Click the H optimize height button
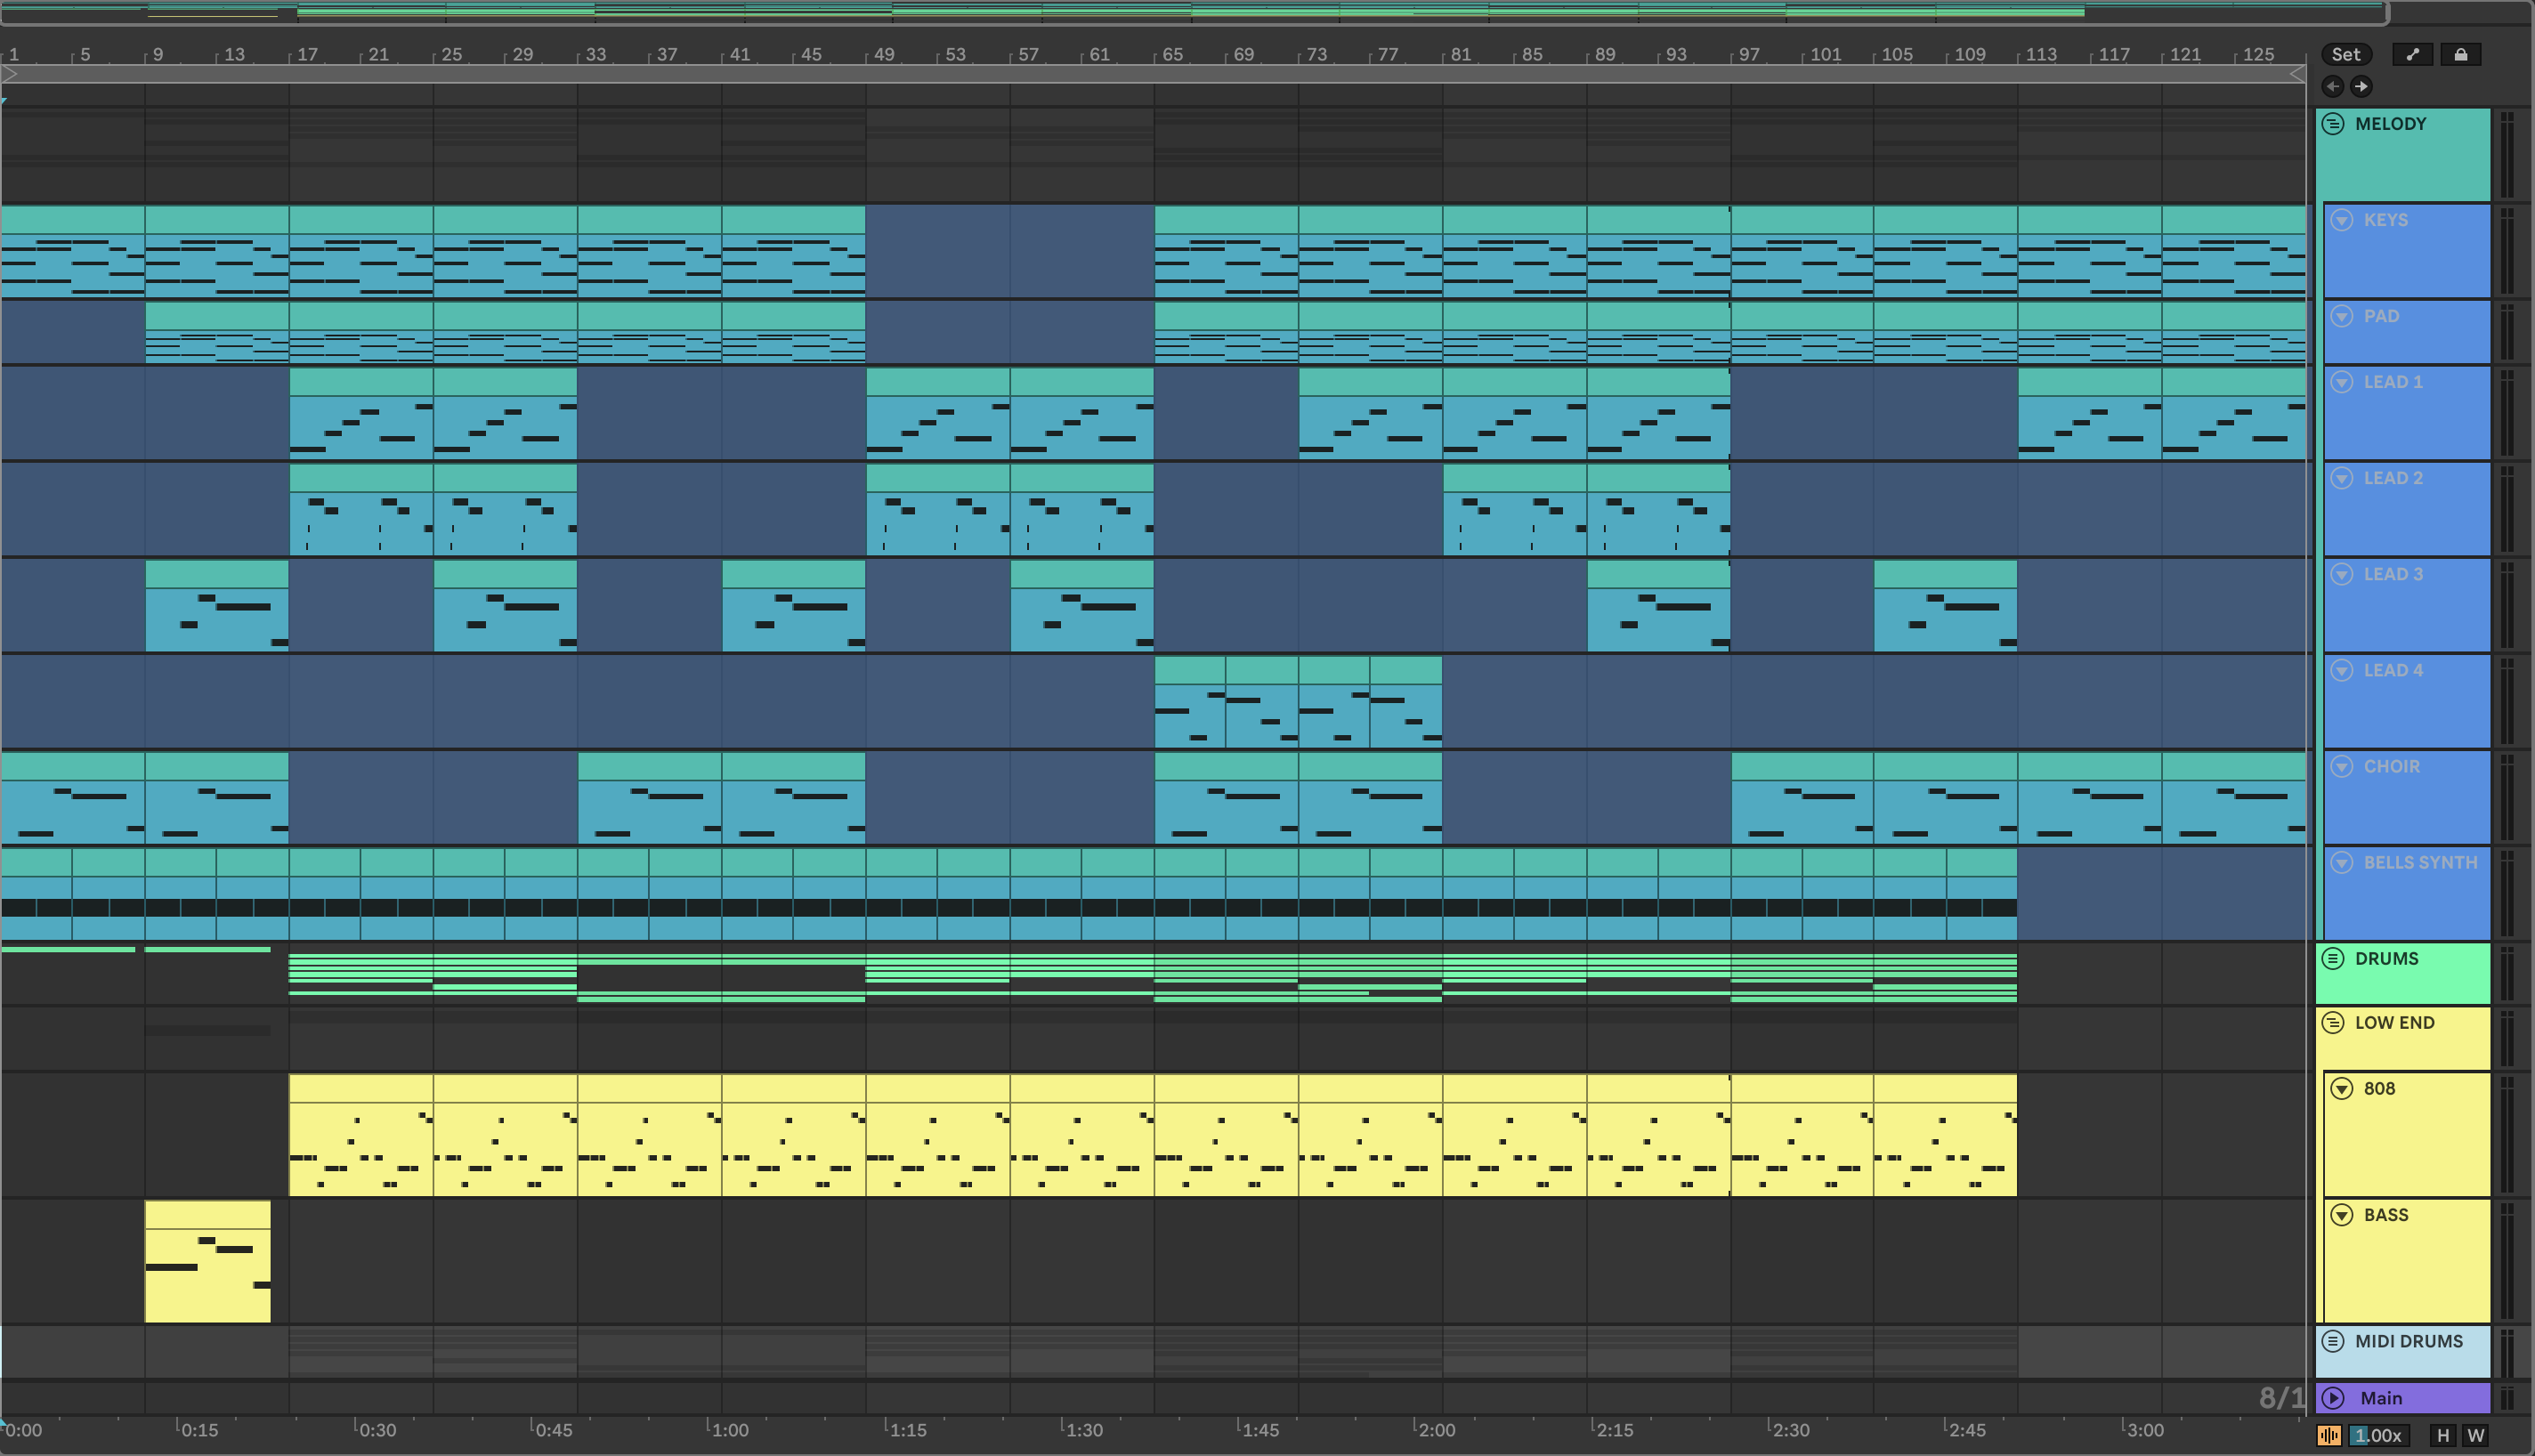This screenshot has width=2535, height=1456. [2443, 1435]
